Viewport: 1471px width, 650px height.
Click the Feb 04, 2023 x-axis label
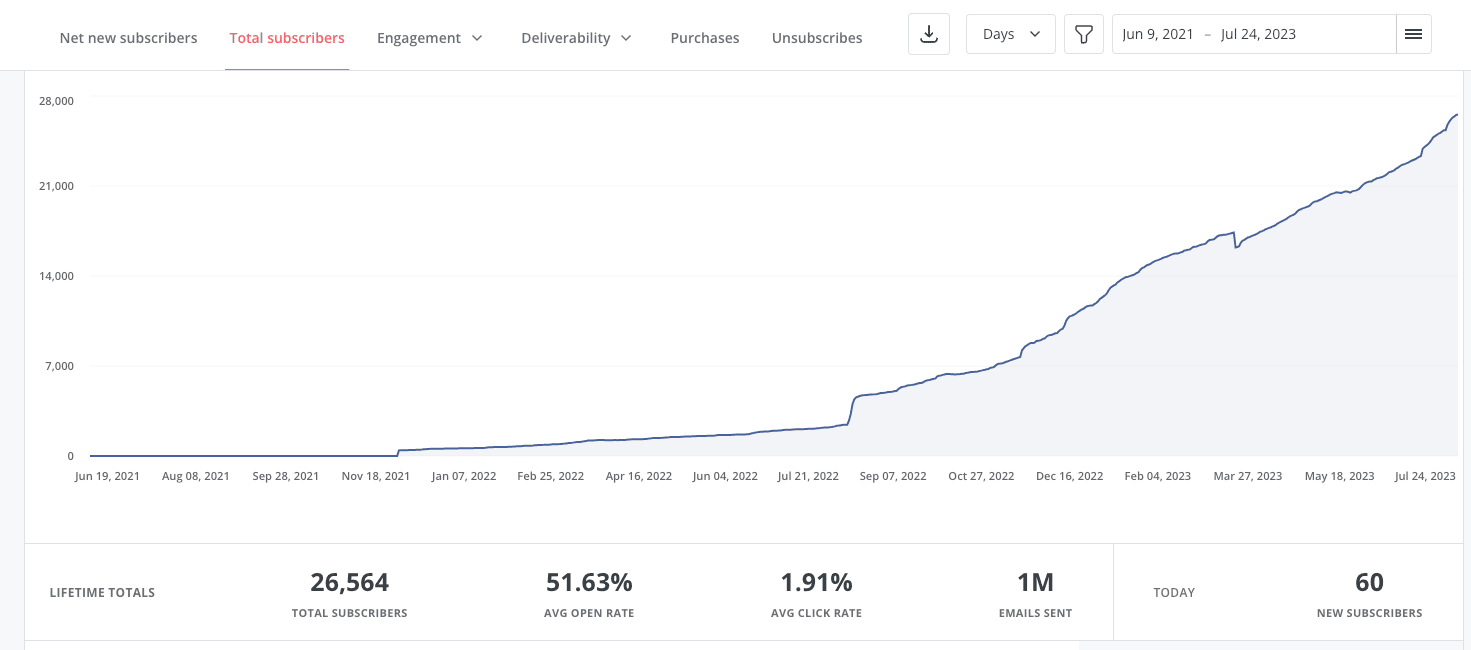pyautogui.click(x=1158, y=476)
